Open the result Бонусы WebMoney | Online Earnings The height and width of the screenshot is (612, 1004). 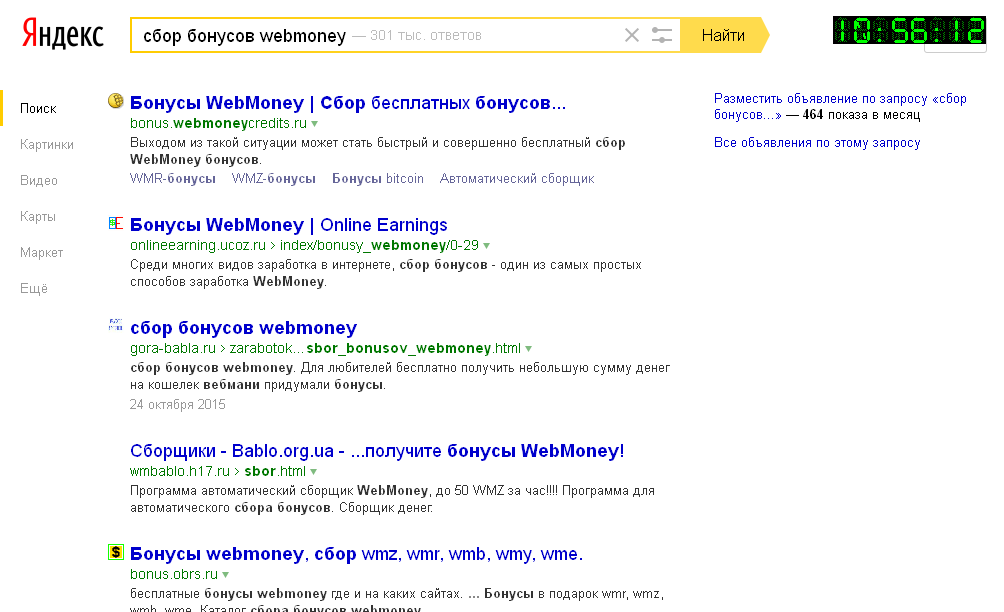pos(288,225)
